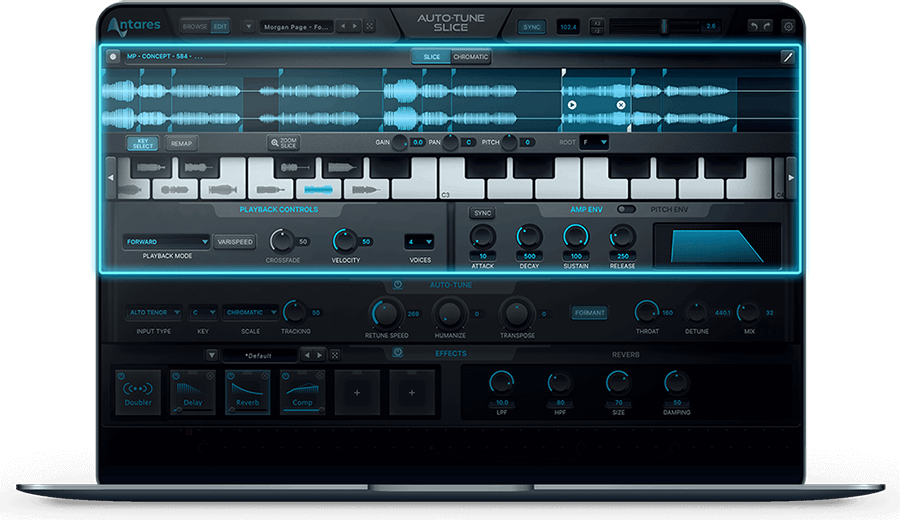Image resolution: width=900 pixels, height=520 pixels.
Task: Next effects preset arrow
Action: pyautogui.click(x=320, y=355)
